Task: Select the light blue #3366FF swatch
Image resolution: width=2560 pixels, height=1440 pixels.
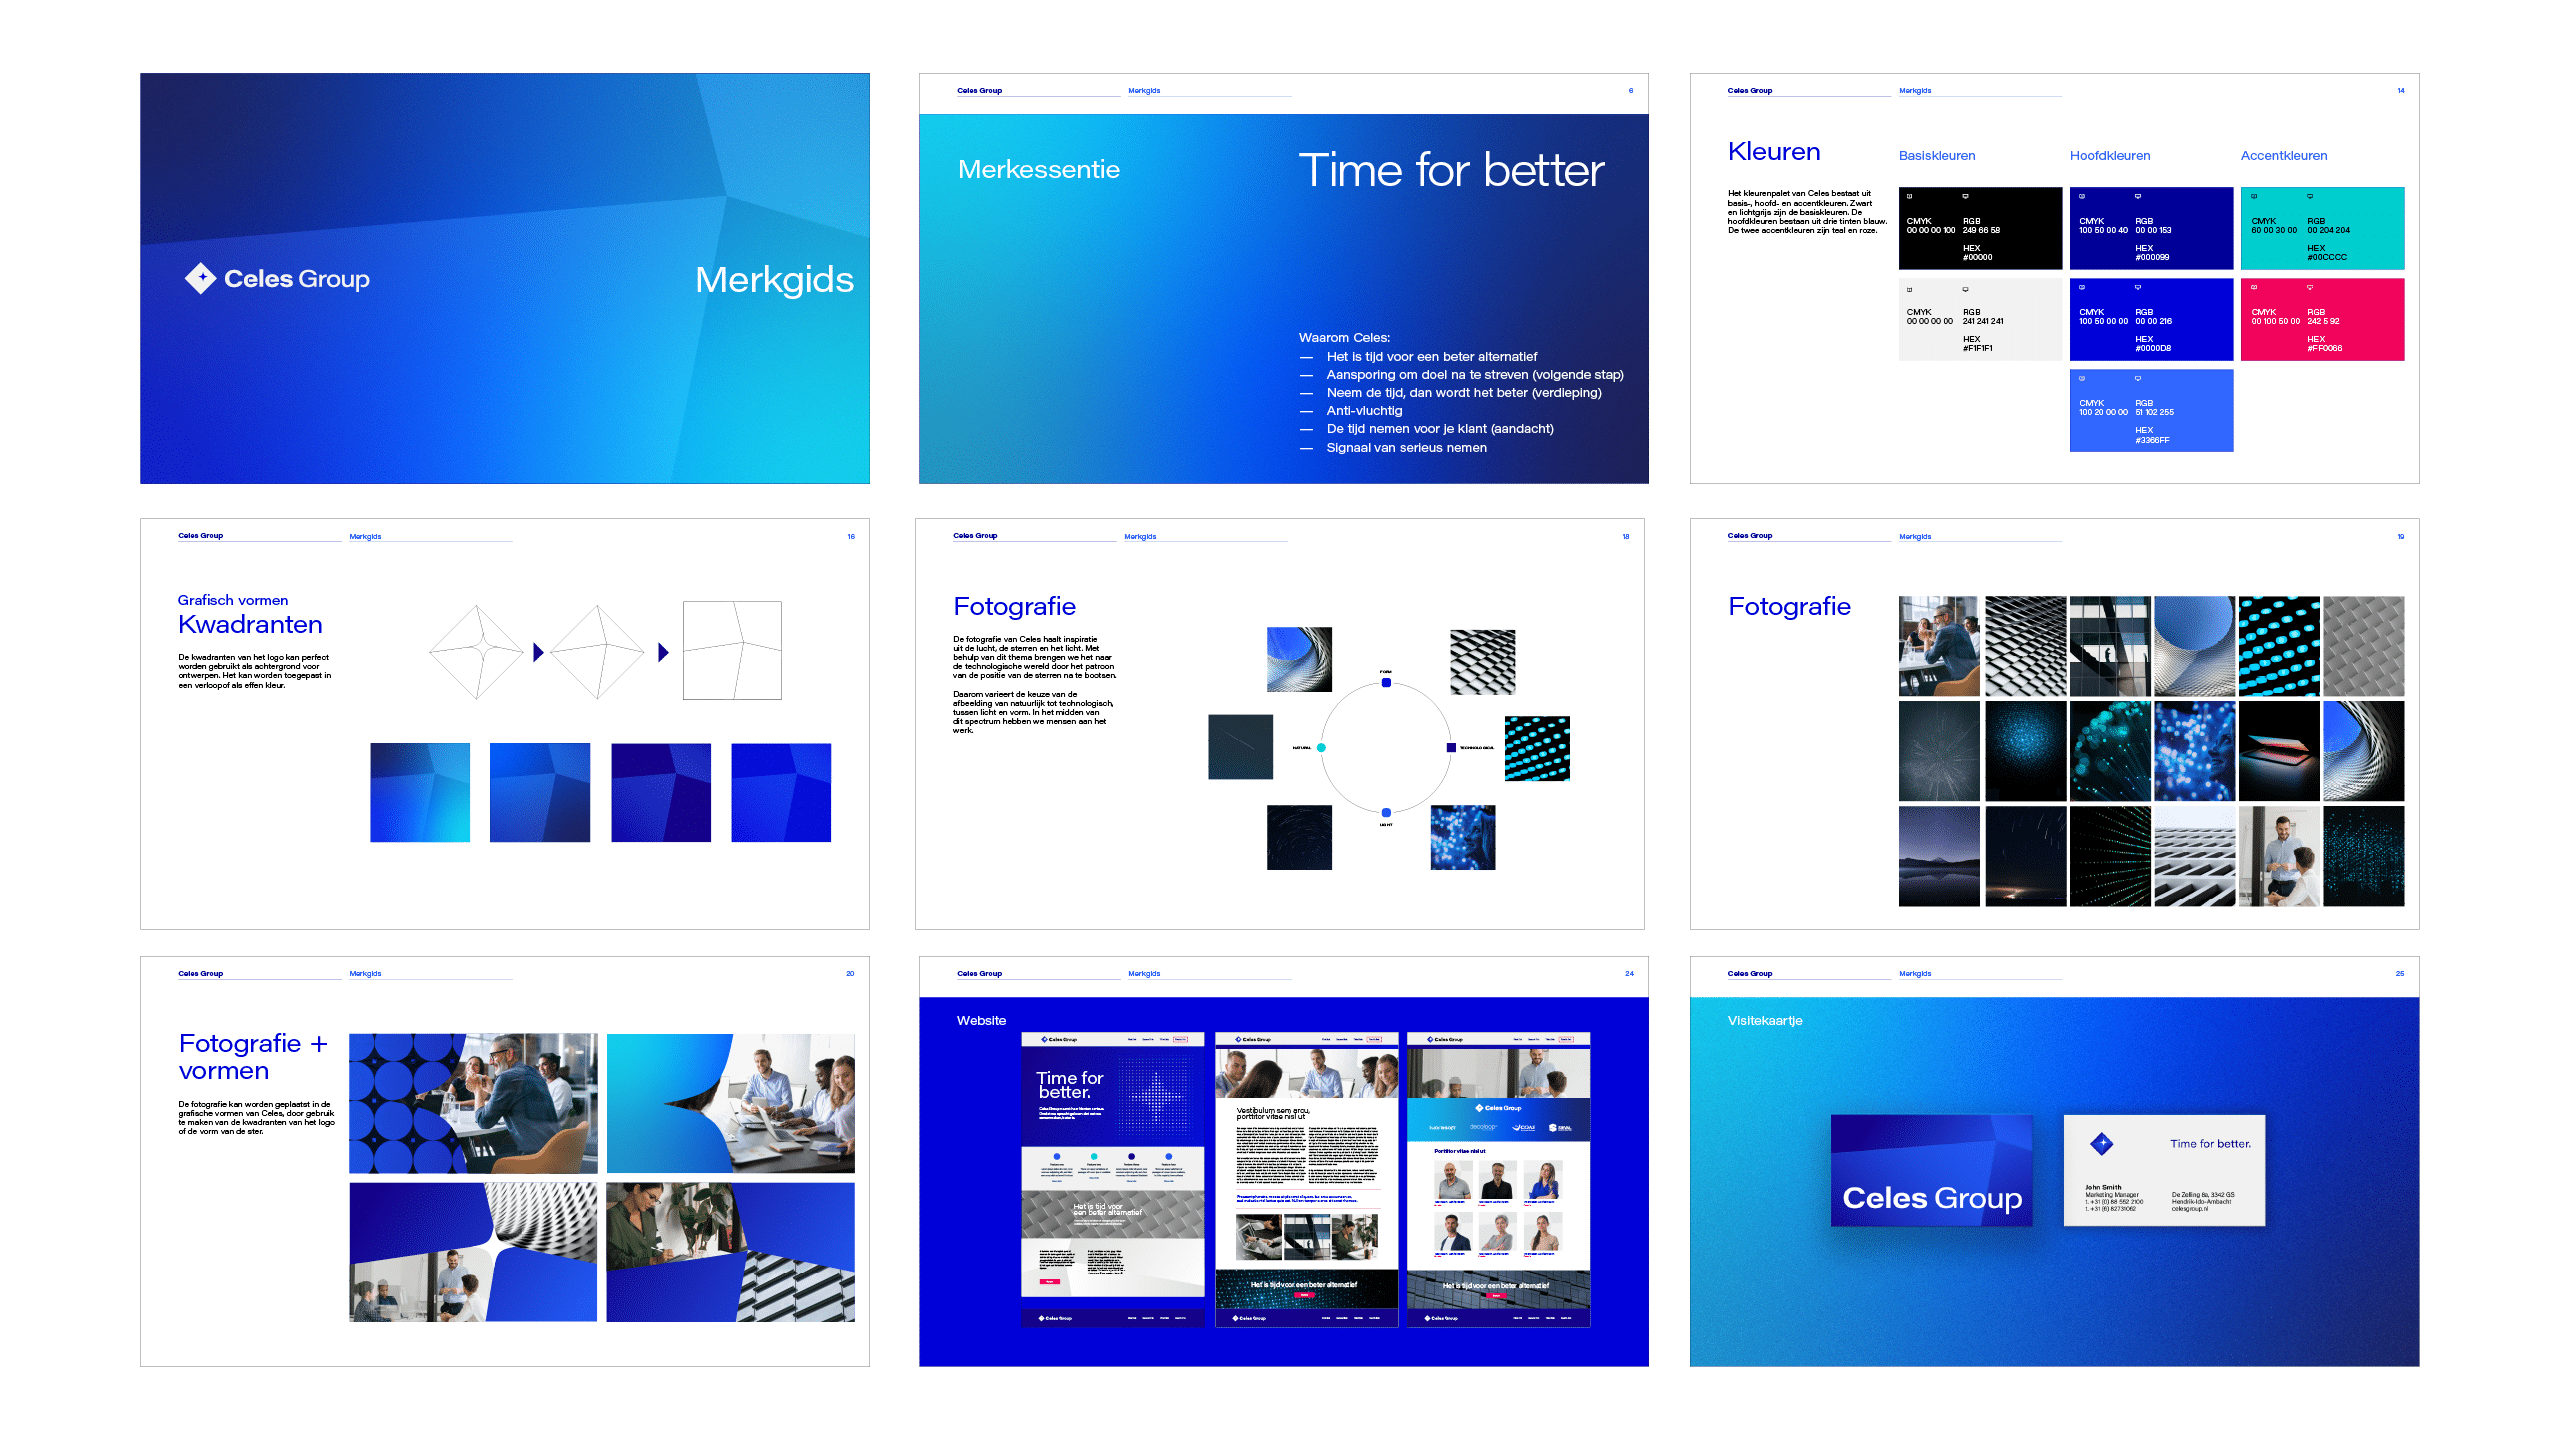Action: pyautogui.click(x=2151, y=411)
